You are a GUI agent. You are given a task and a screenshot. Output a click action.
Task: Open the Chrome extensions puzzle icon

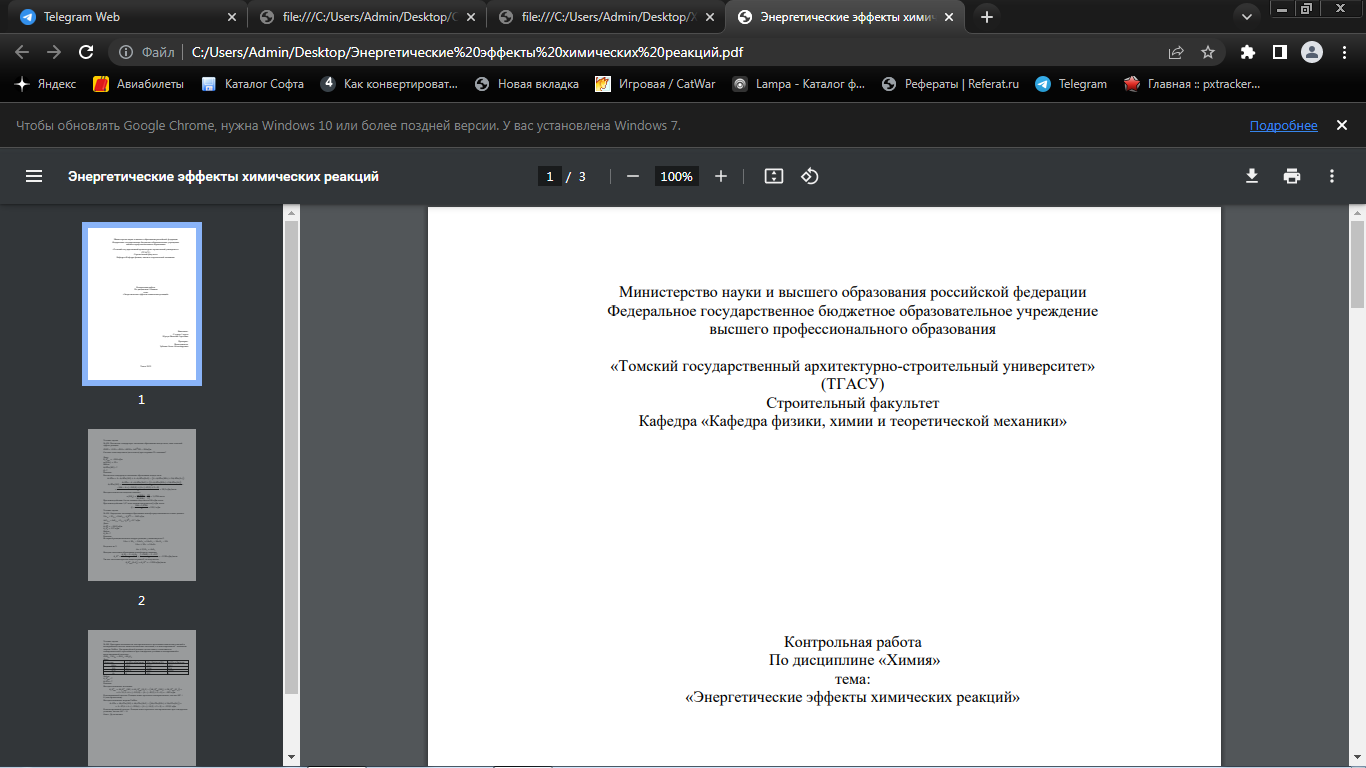point(1247,52)
